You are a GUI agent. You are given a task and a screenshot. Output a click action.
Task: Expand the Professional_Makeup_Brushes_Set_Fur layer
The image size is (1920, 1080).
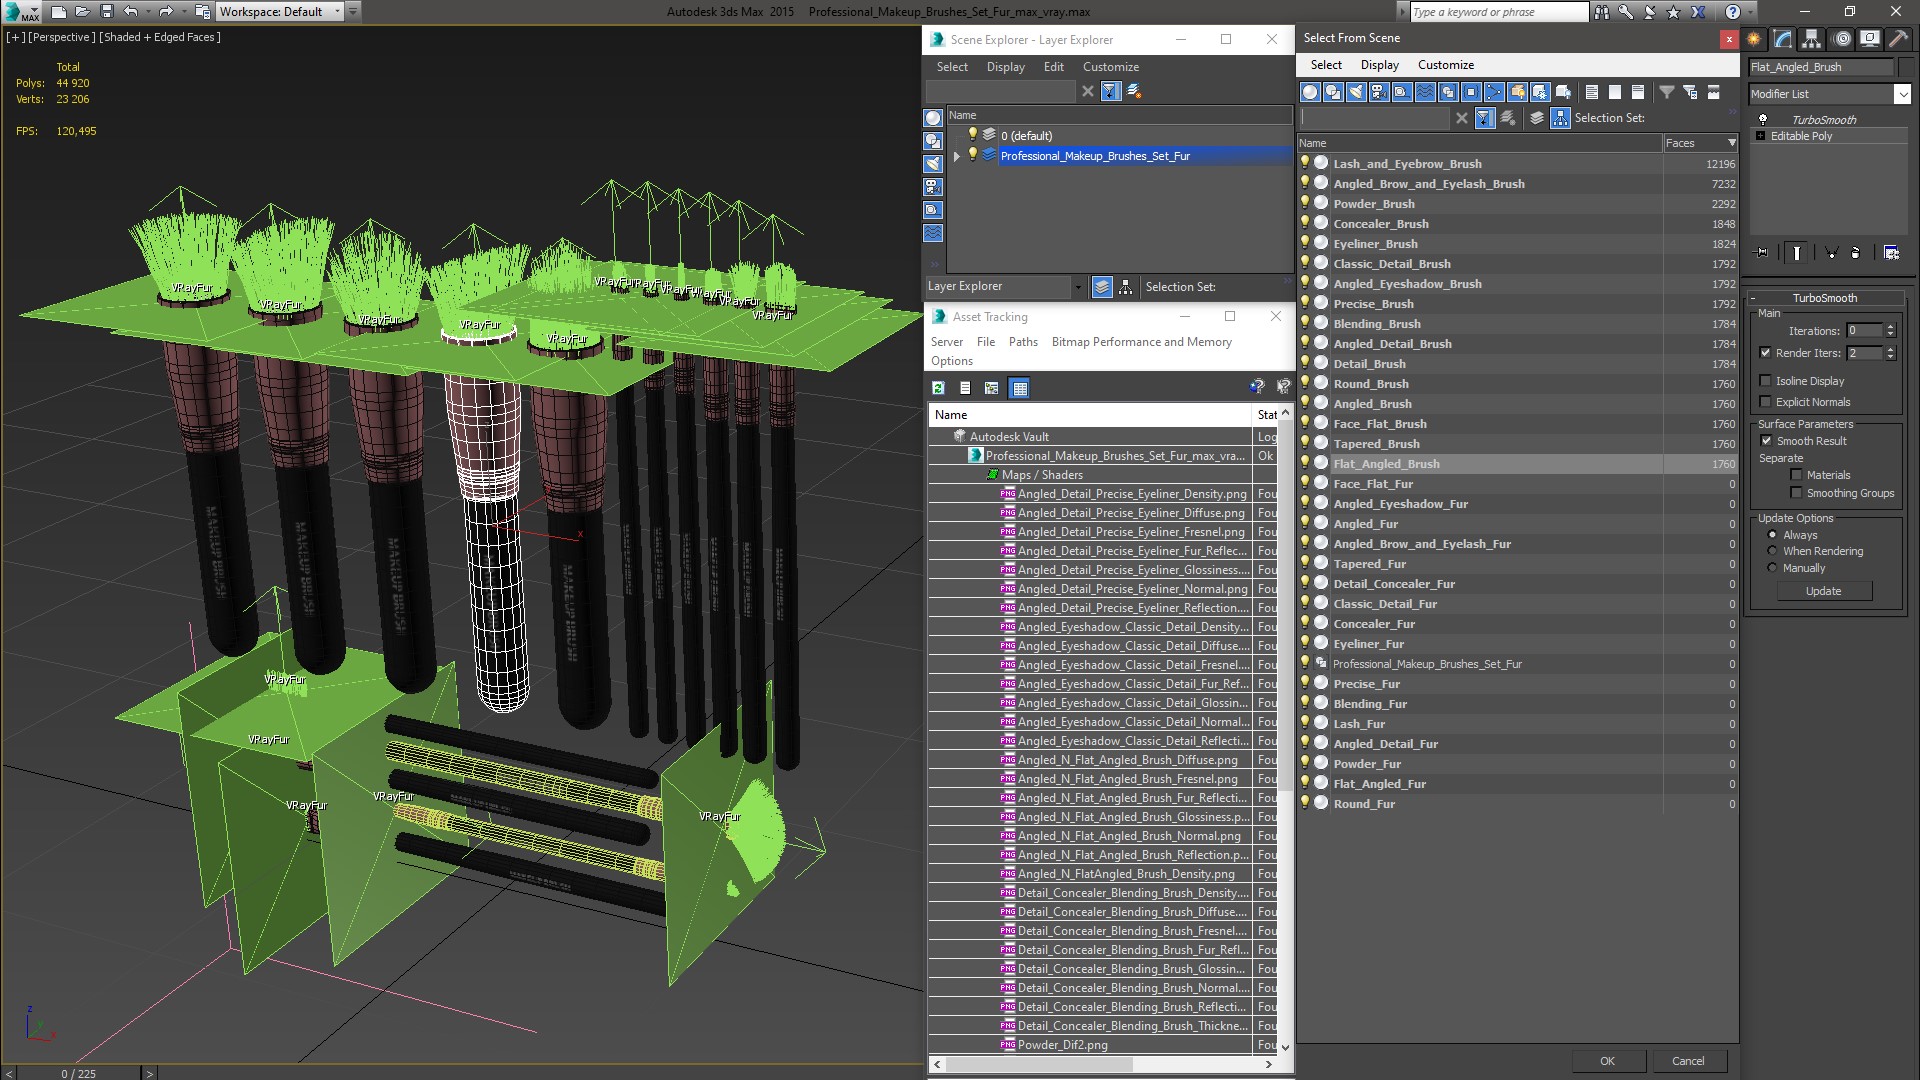(x=956, y=156)
